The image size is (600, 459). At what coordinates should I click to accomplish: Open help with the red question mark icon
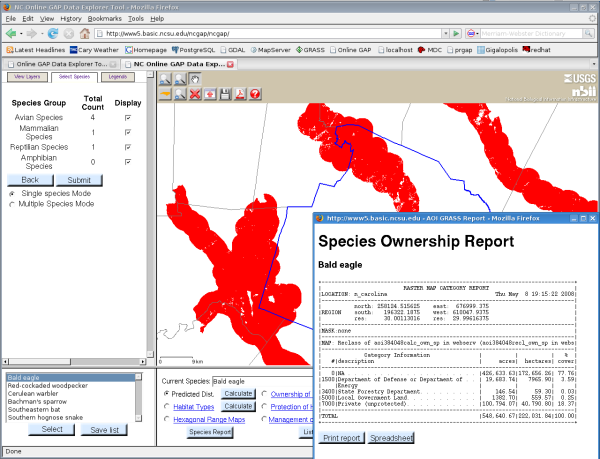coord(255,94)
